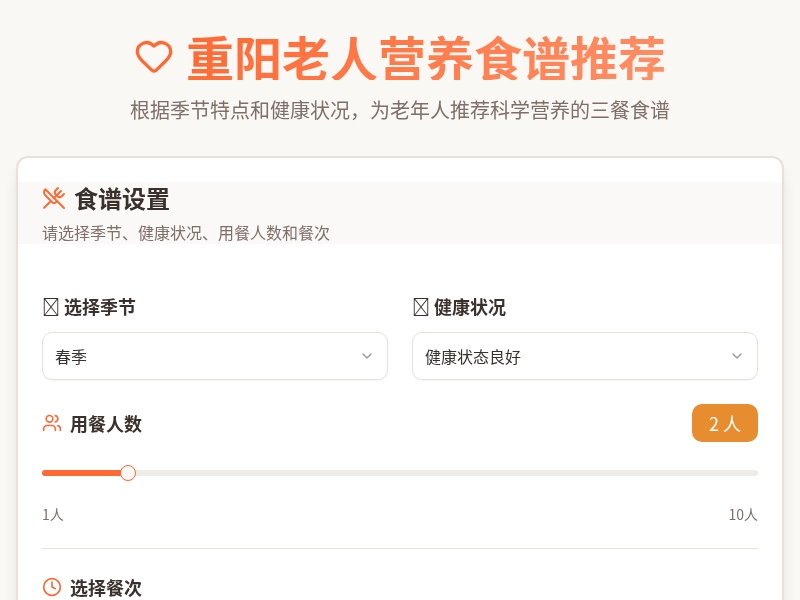Click the chevron arrow in the health selector
The height and width of the screenshot is (600, 800).
[737, 356]
